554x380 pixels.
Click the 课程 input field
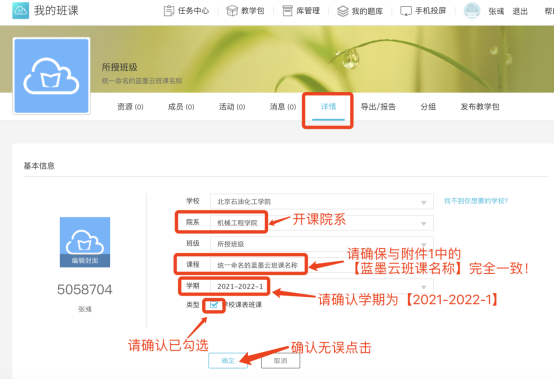(x=322, y=265)
